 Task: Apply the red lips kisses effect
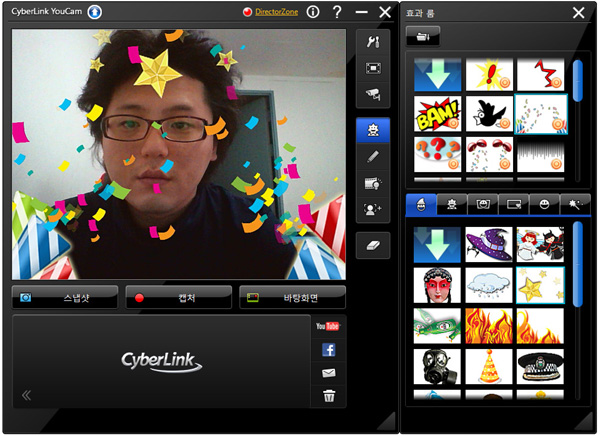point(489,155)
